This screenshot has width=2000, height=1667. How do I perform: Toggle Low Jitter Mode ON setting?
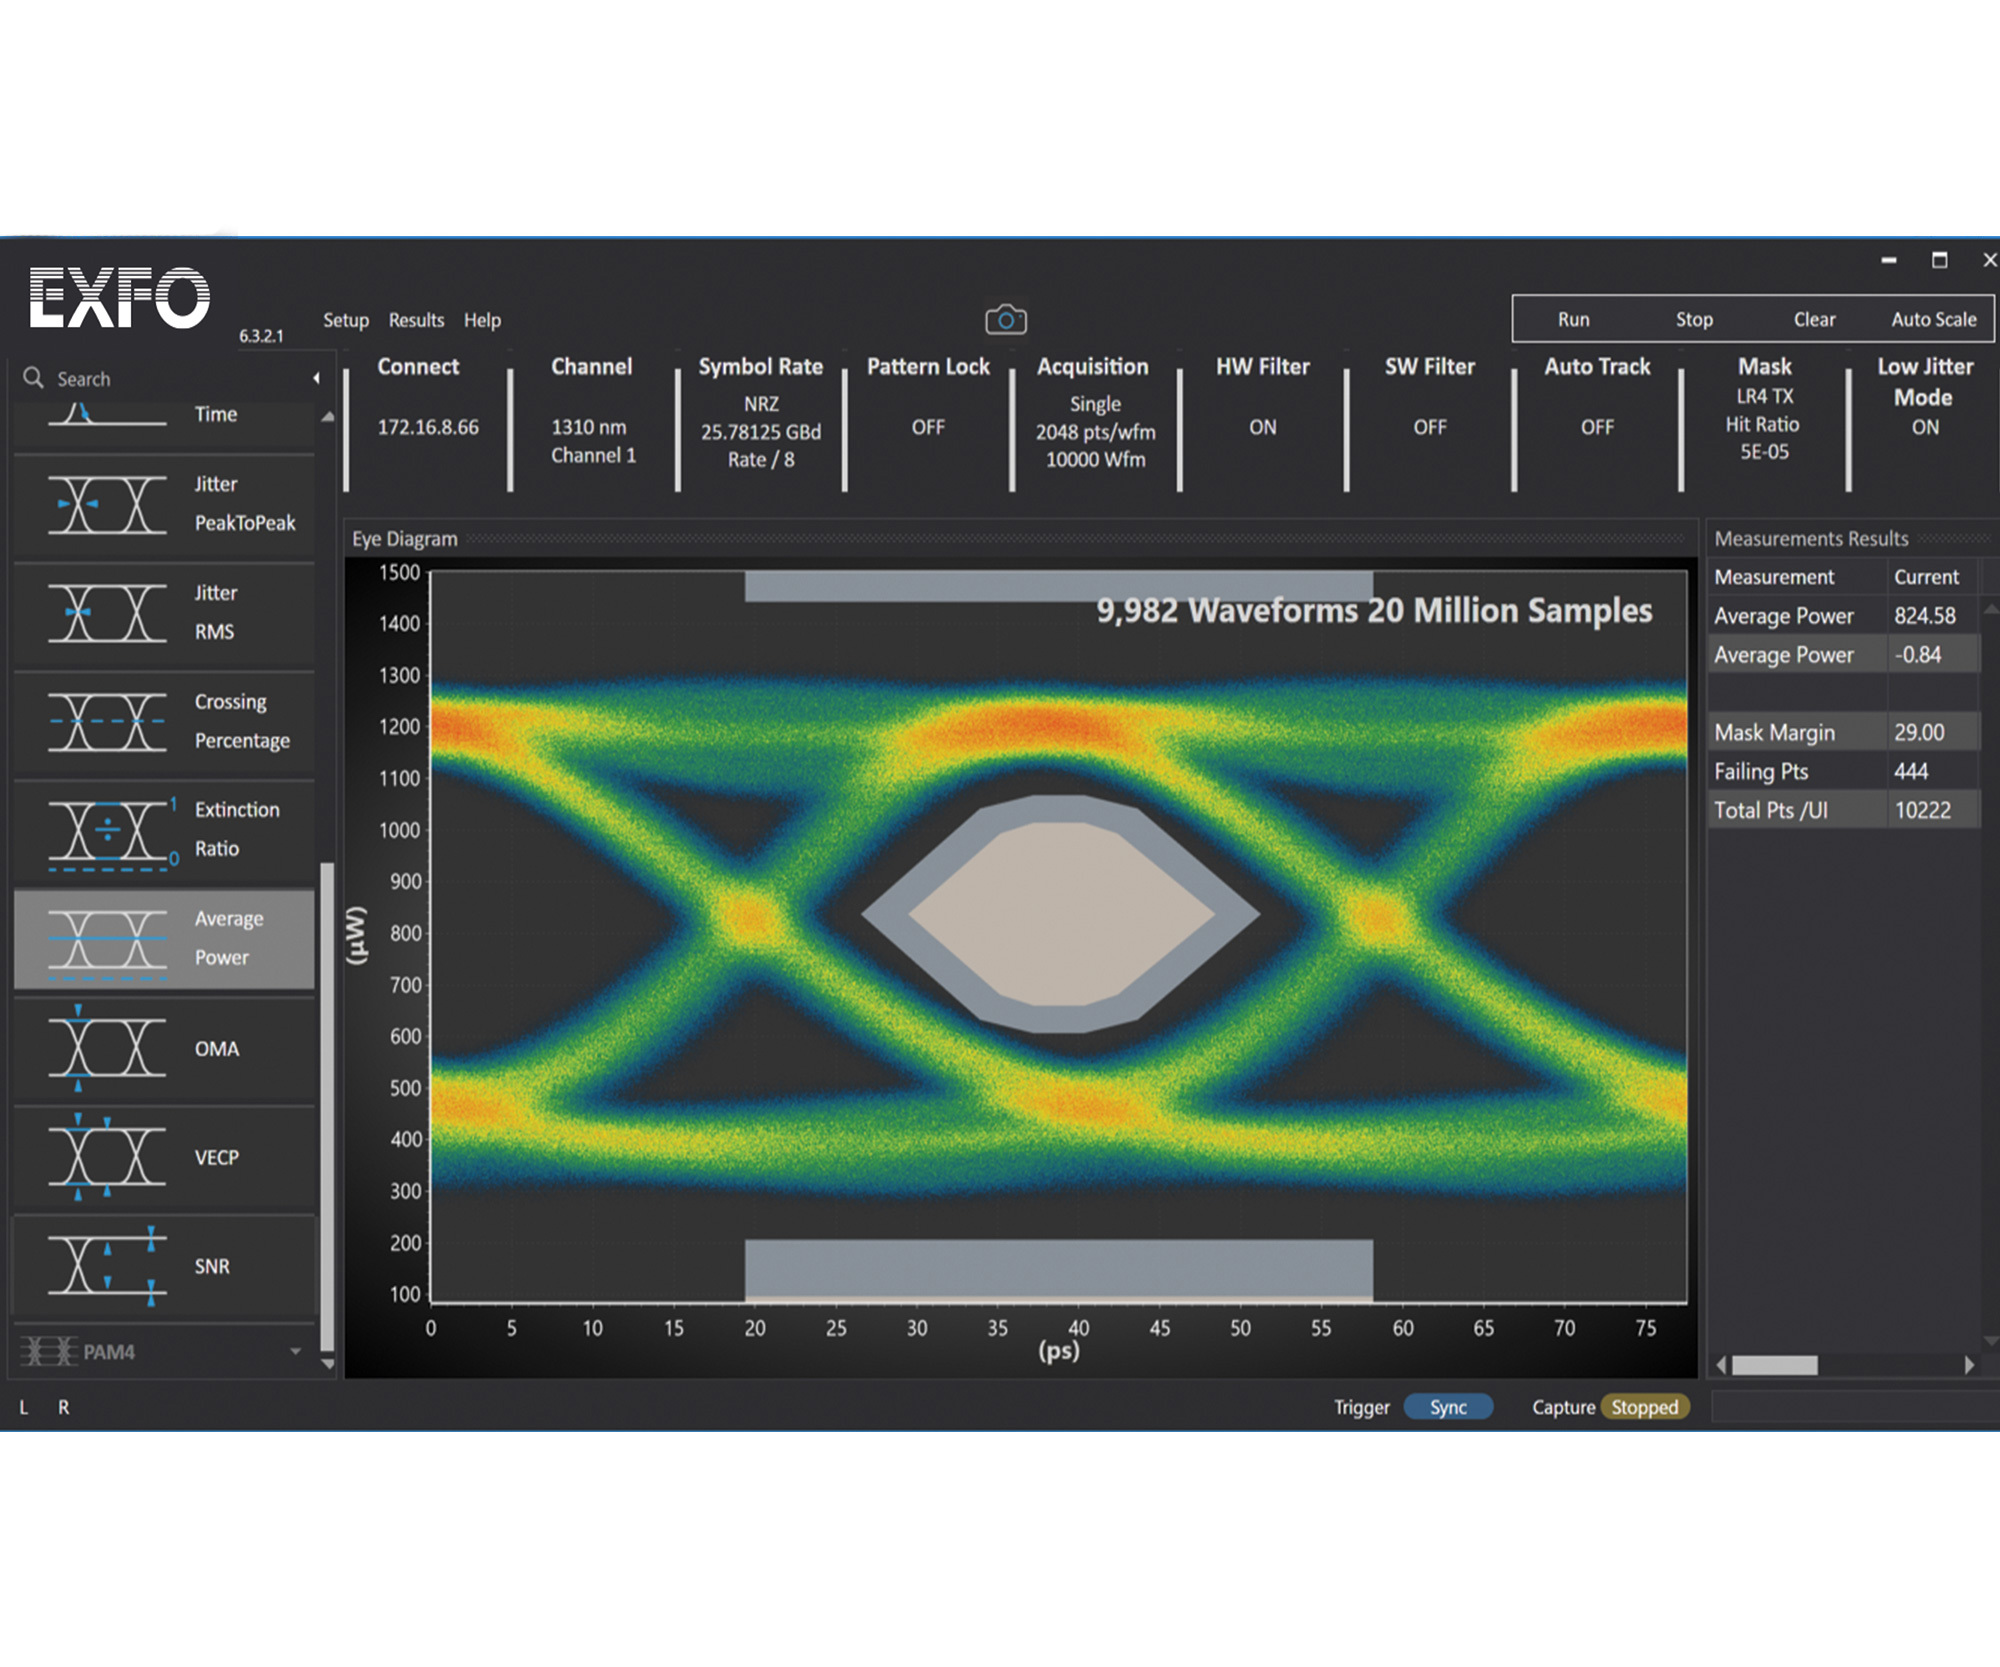[x=1925, y=427]
